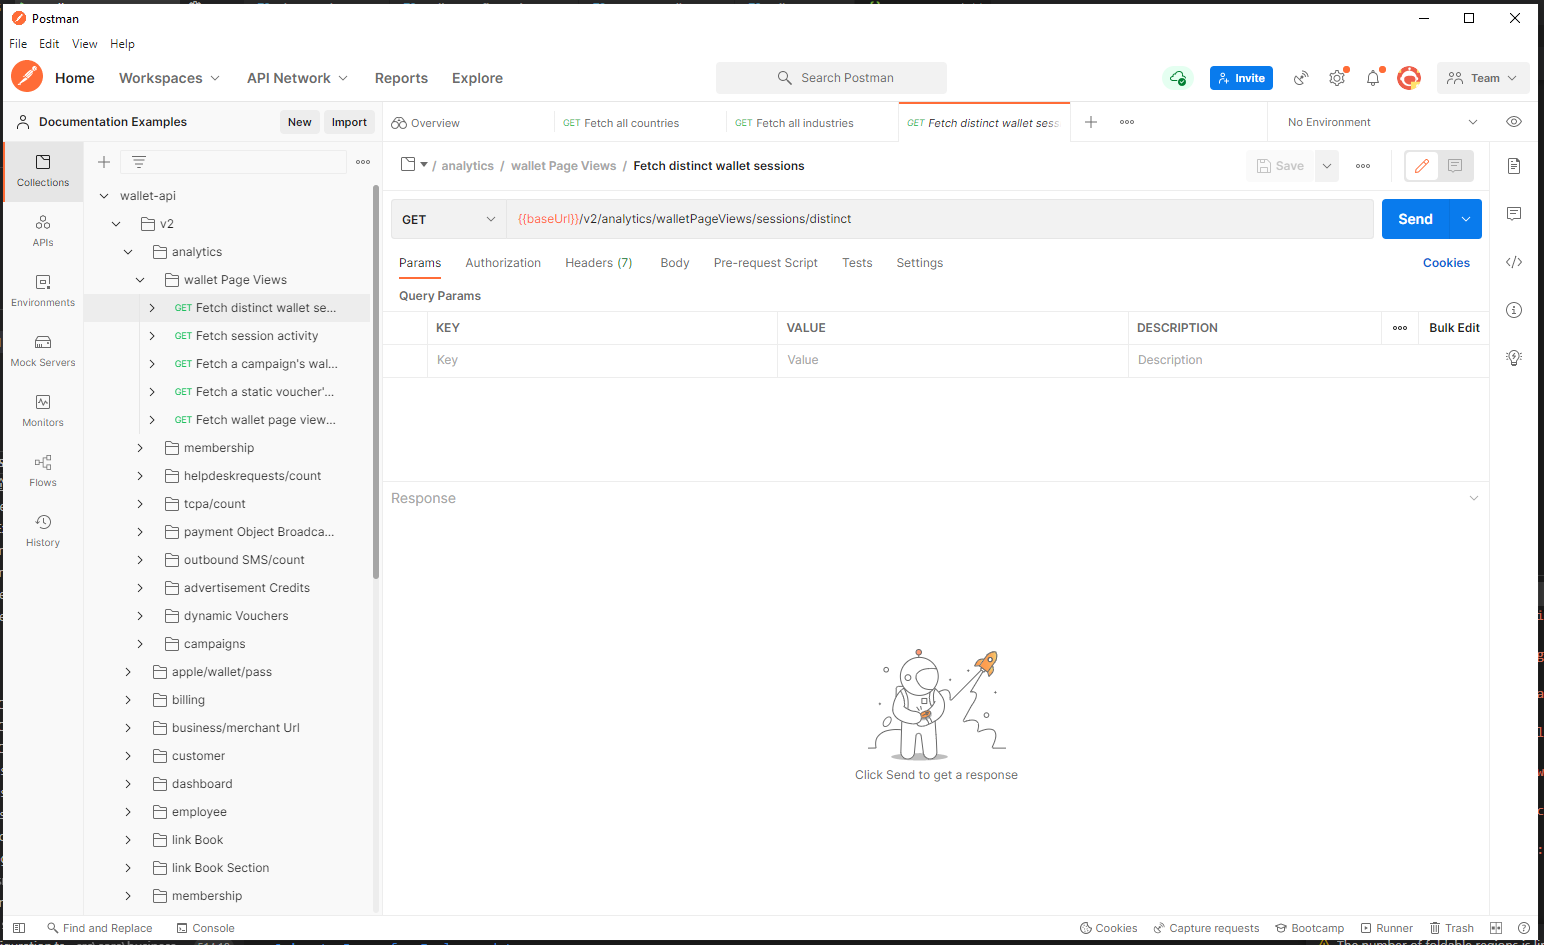Image resolution: width=1544 pixels, height=945 pixels.
Task: Open params column options ellipsis
Action: (x=1400, y=328)
